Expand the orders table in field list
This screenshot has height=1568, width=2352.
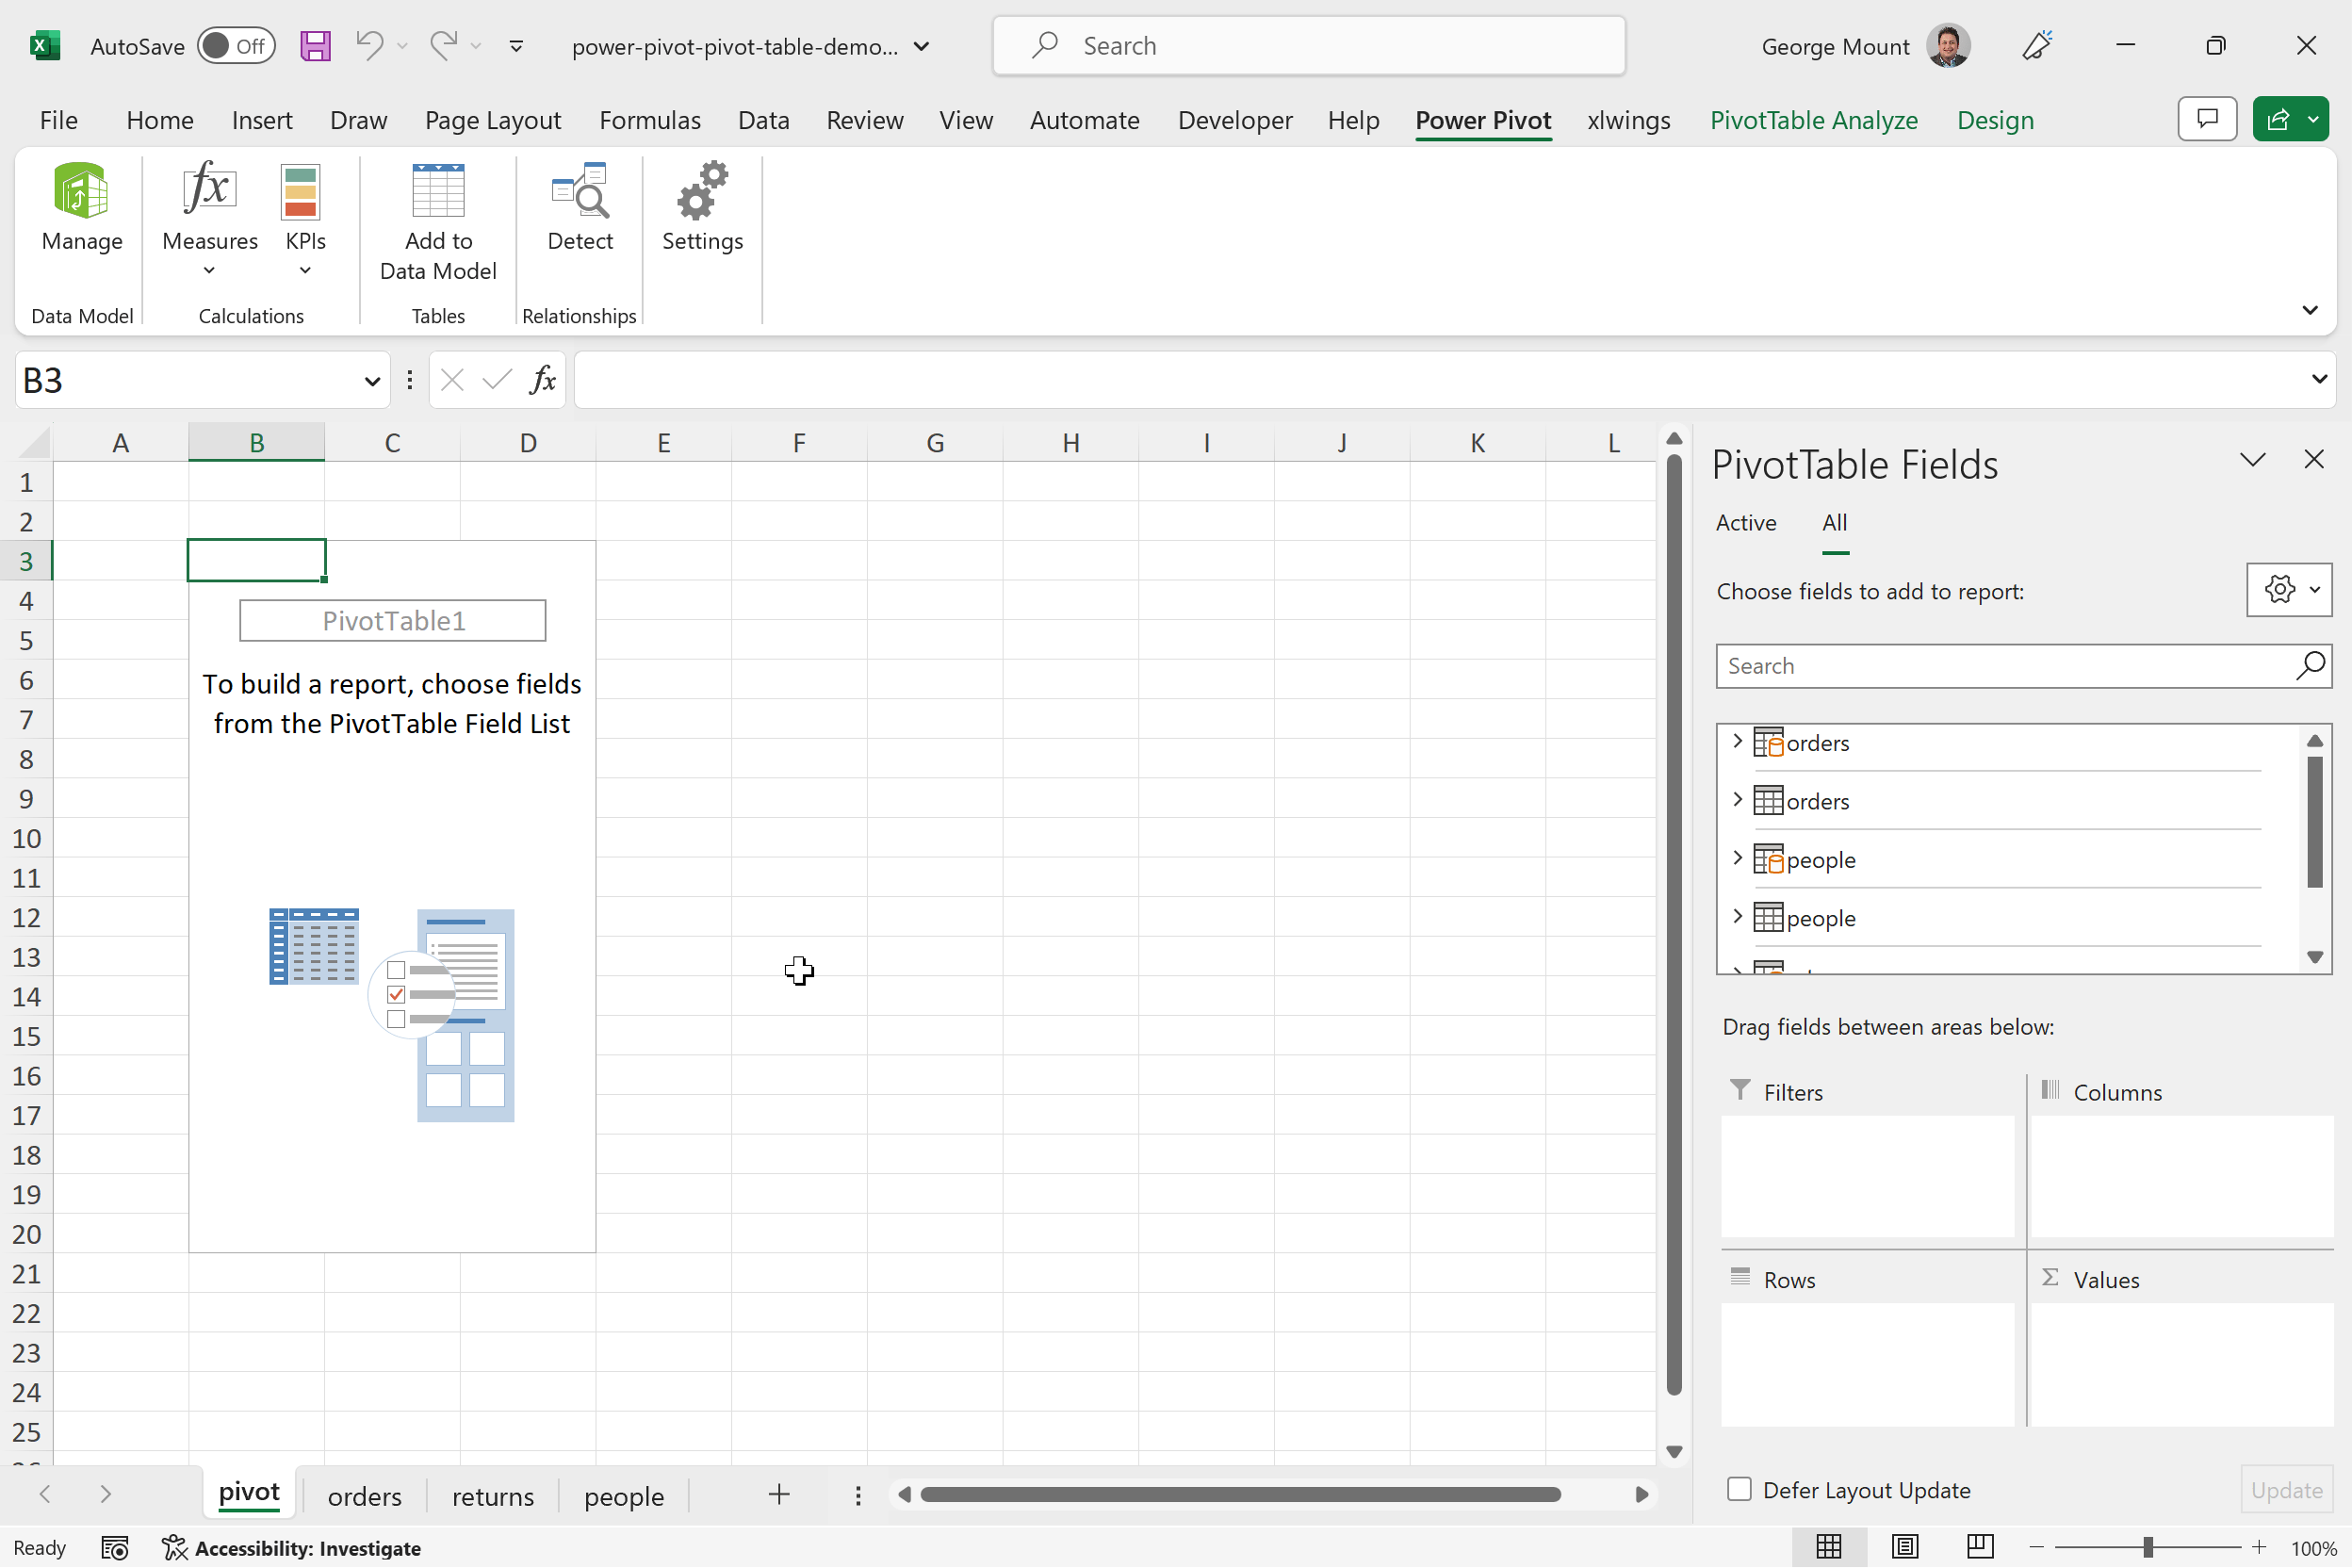[x=1738, y=741]
